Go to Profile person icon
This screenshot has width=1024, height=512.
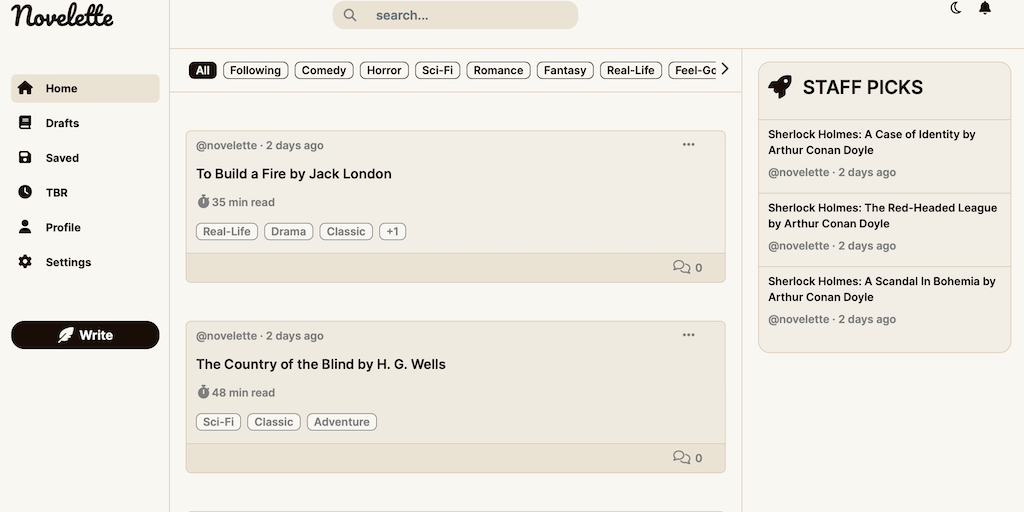(x=25, y=227)
